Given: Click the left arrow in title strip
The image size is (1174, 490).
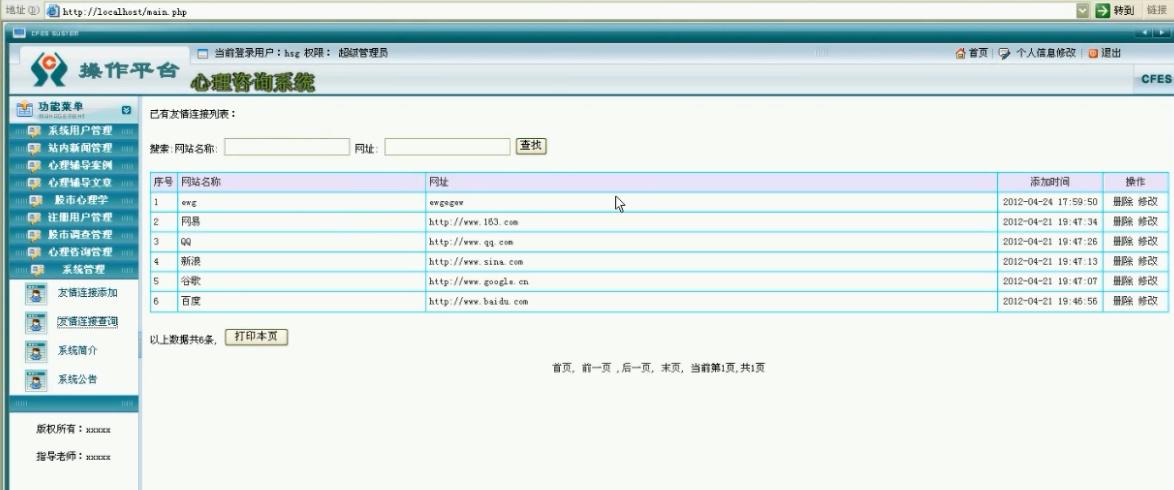Looking at the screenshot, I should click(1143, 33).
